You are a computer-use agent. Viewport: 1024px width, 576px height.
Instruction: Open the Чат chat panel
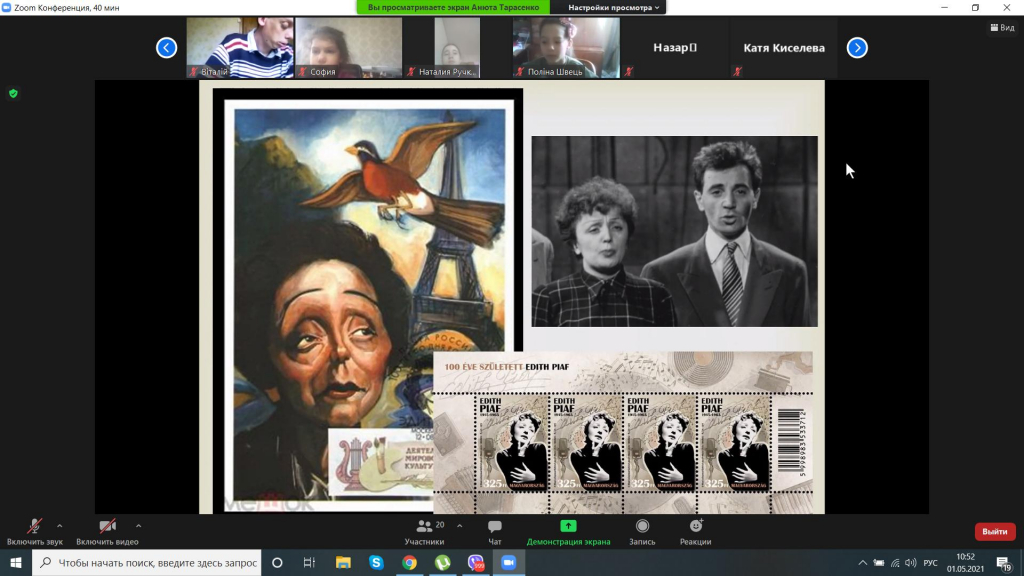(495, 532)
